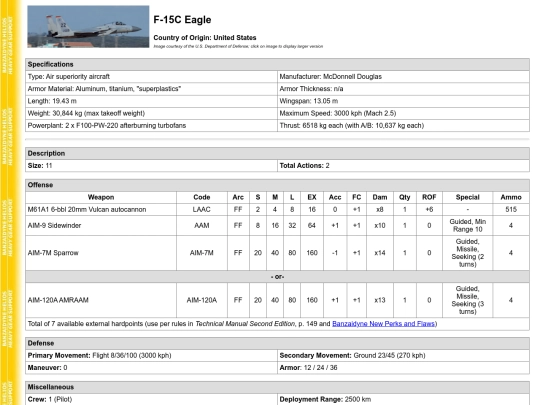Select the Powerplant F100-PW-220 cell
The width and height of the screenshot is (540, 405).
pyautogui.click(x=151, y=125)
